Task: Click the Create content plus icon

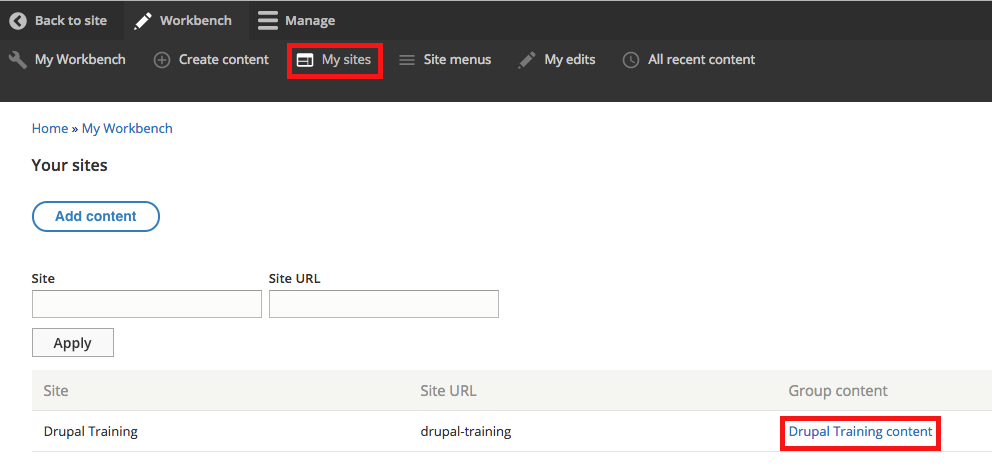Action: [163, 60]
